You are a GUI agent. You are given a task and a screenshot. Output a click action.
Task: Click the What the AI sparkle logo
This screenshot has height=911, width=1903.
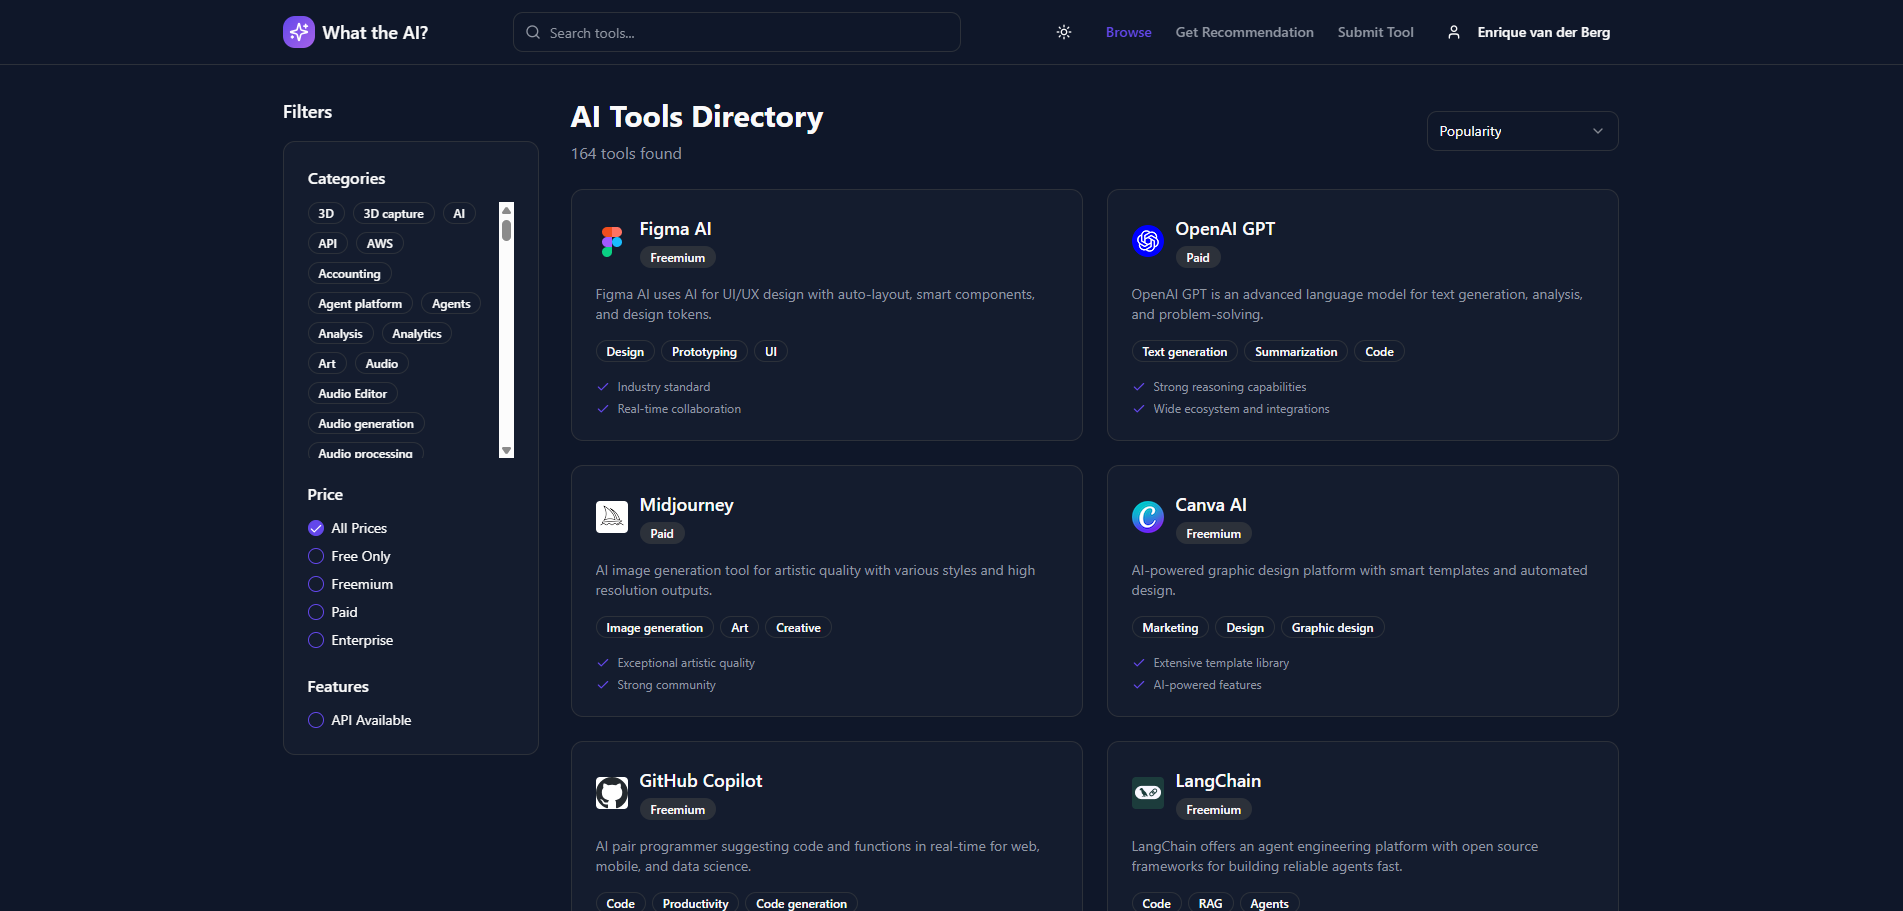[x=298, y=31]
